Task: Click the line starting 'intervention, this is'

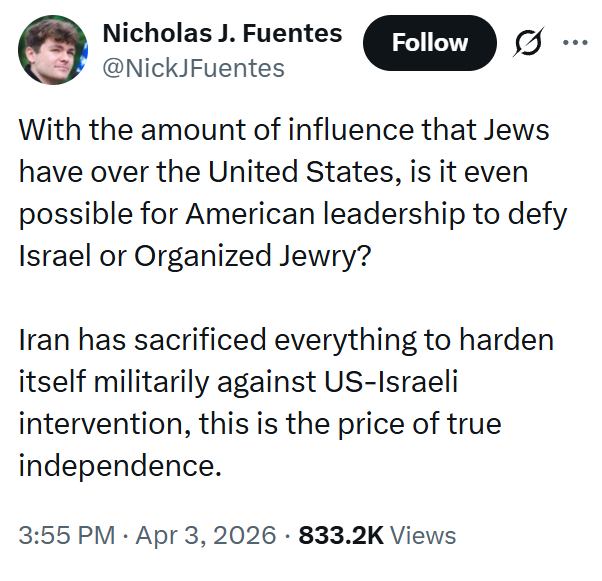Action: 260,424
